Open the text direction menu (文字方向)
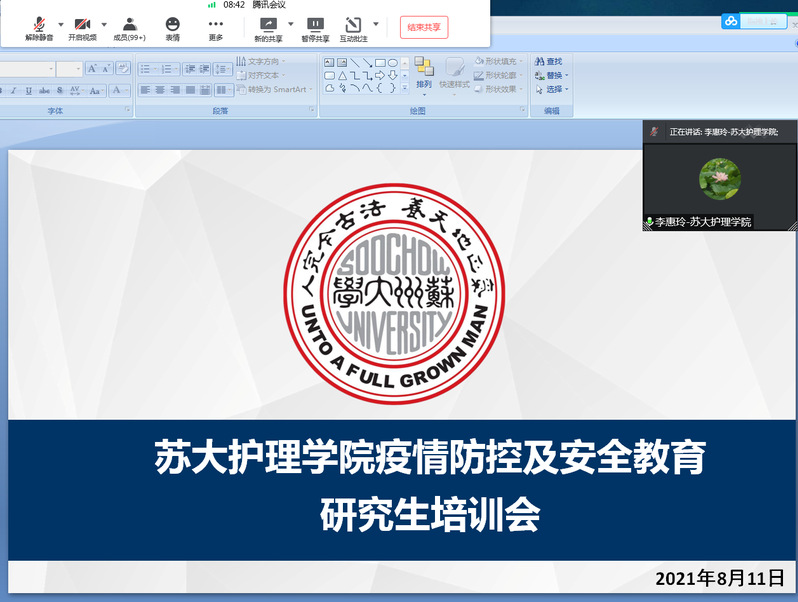The image size is (798, 602). coord(264,62)
